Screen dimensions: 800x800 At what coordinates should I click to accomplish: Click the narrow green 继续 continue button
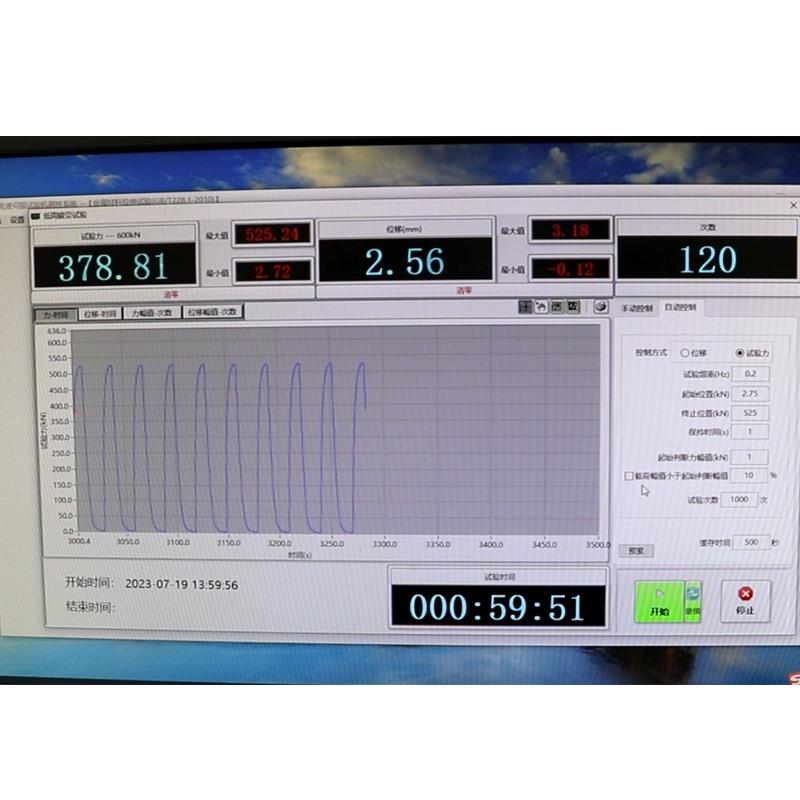[693, 602]
